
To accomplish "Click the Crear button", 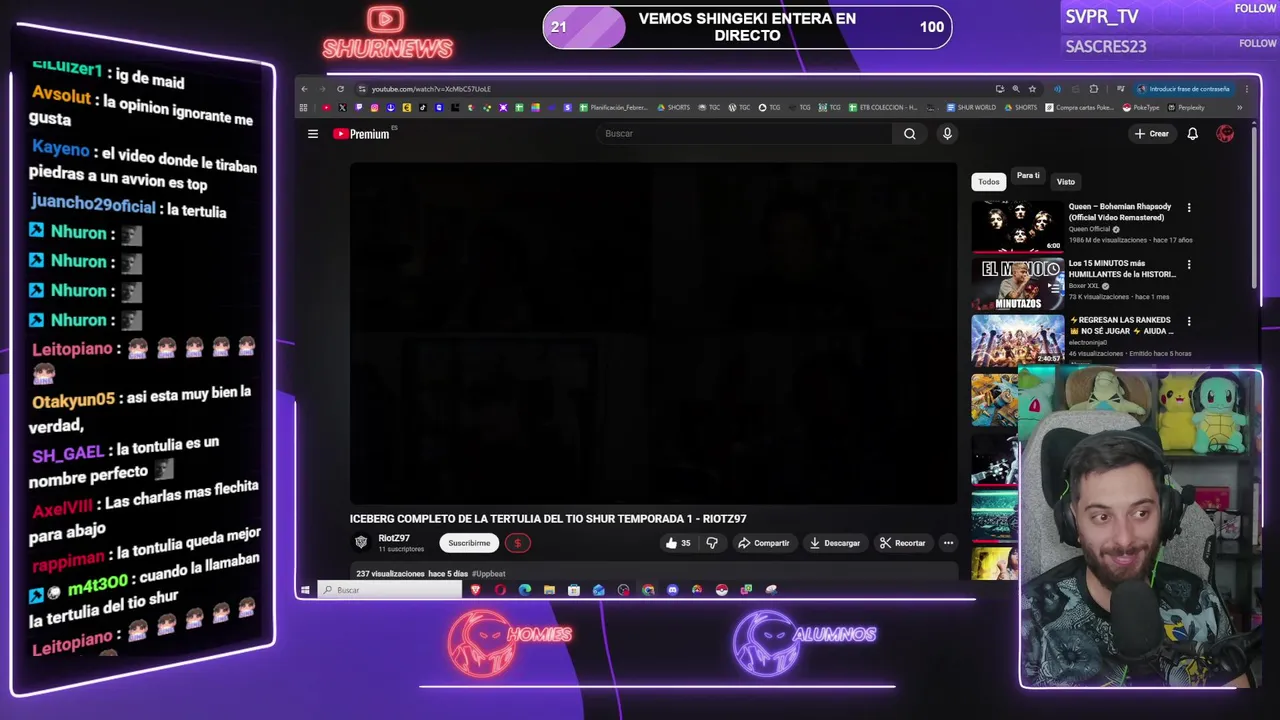I will point(1151,134).
